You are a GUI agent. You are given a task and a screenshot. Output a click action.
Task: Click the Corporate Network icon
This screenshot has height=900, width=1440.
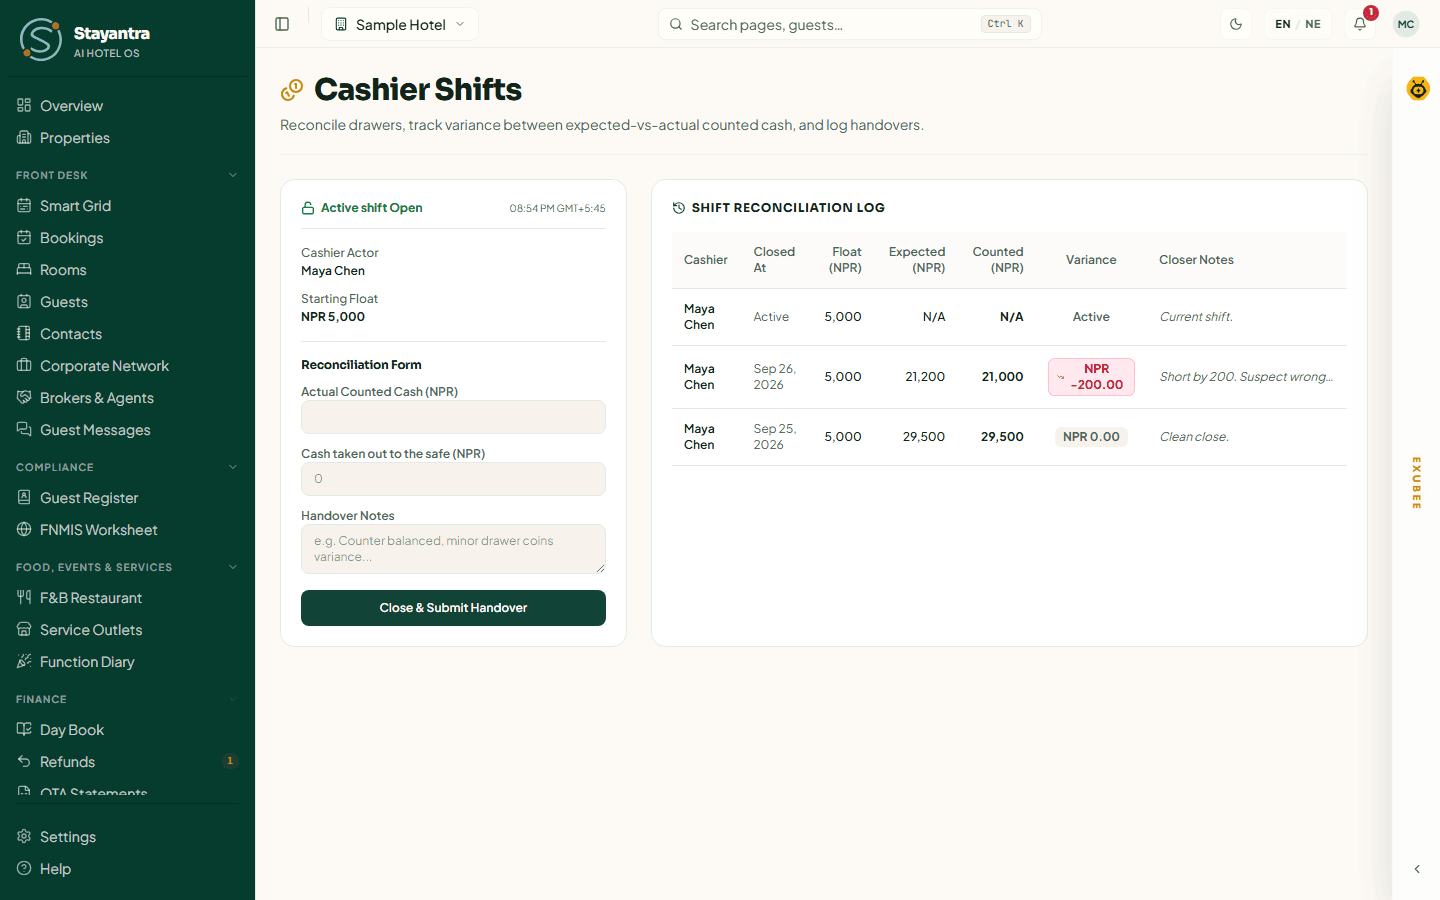pyautogui.click(x=24, y=365)
